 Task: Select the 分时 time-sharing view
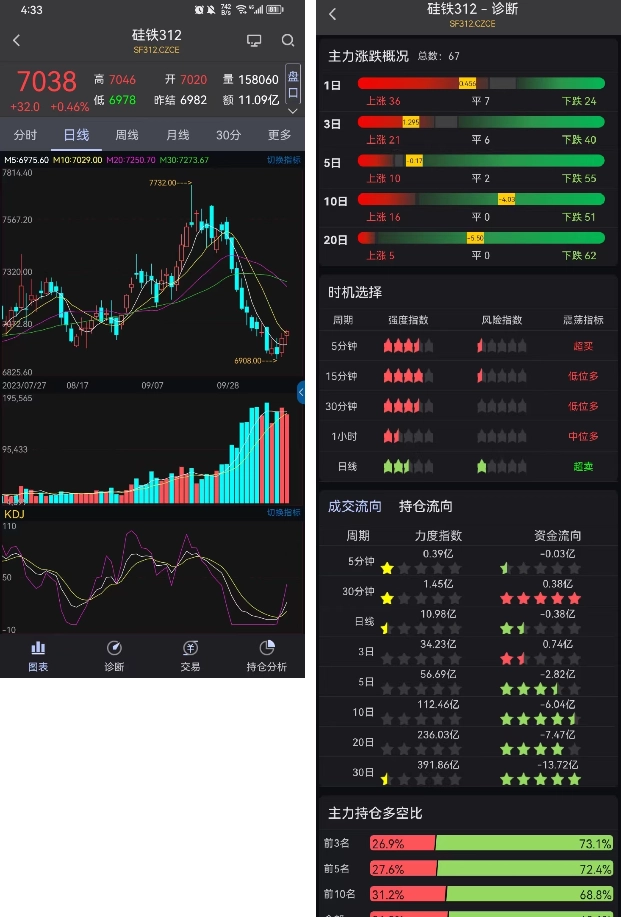(x=25, y=135)
